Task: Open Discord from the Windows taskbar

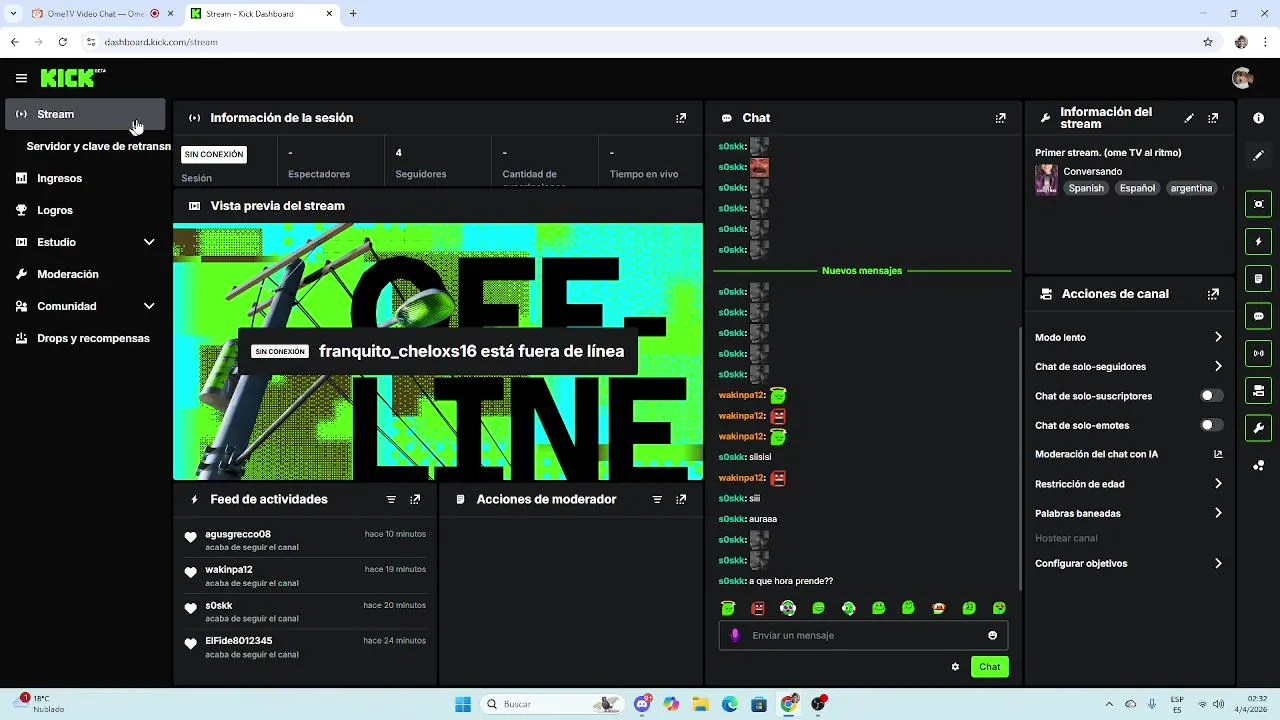Action: tap(642, 704)
